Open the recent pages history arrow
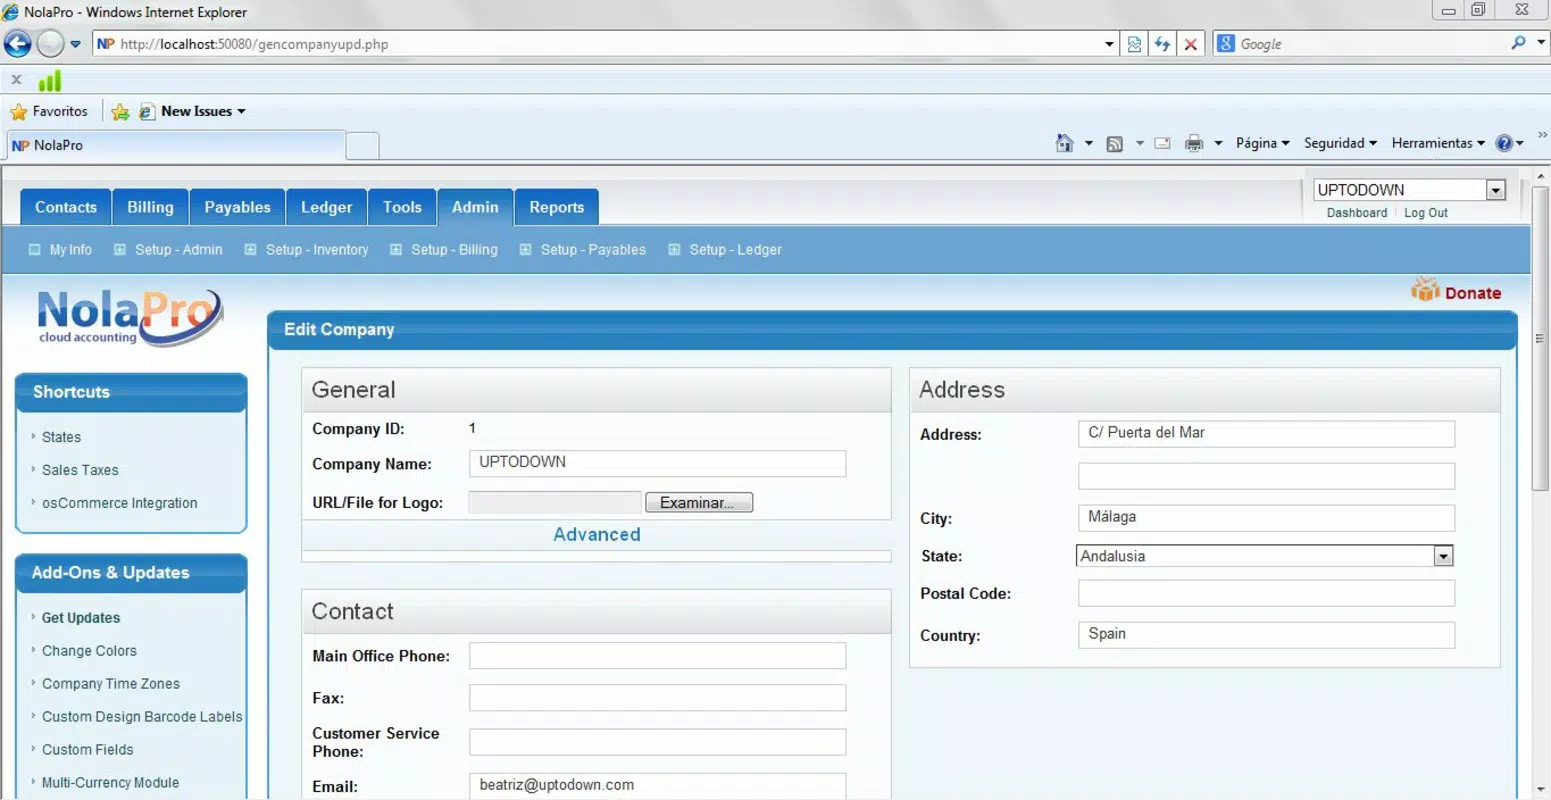1551x800 pixels. (75, 44)
